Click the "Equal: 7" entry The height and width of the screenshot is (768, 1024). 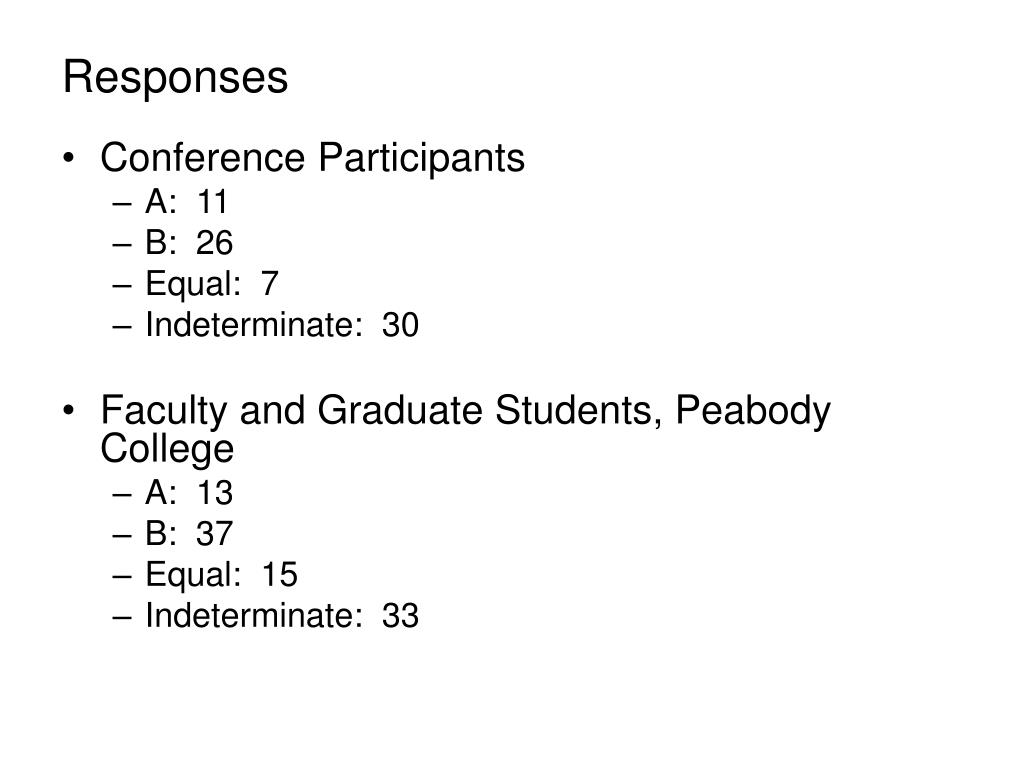click(212, 285)
